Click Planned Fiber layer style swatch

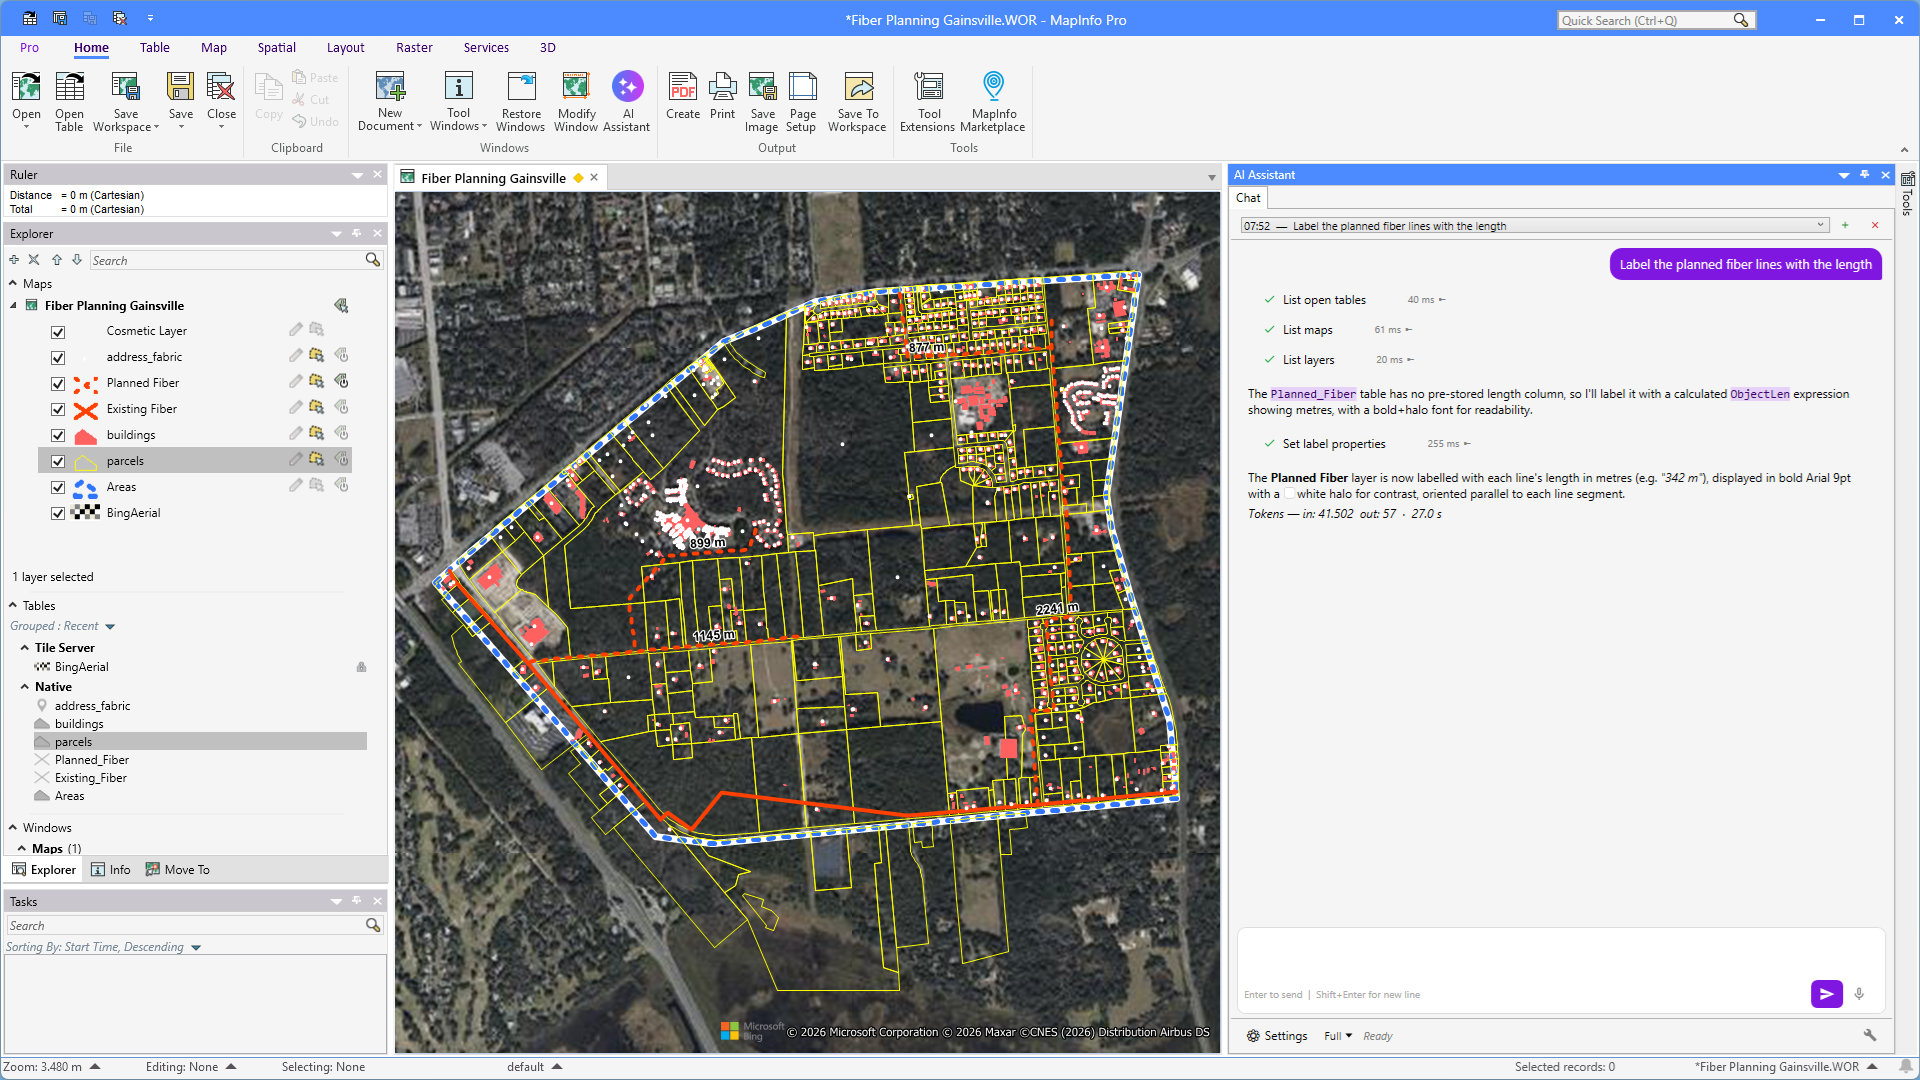tap(86, 384)
